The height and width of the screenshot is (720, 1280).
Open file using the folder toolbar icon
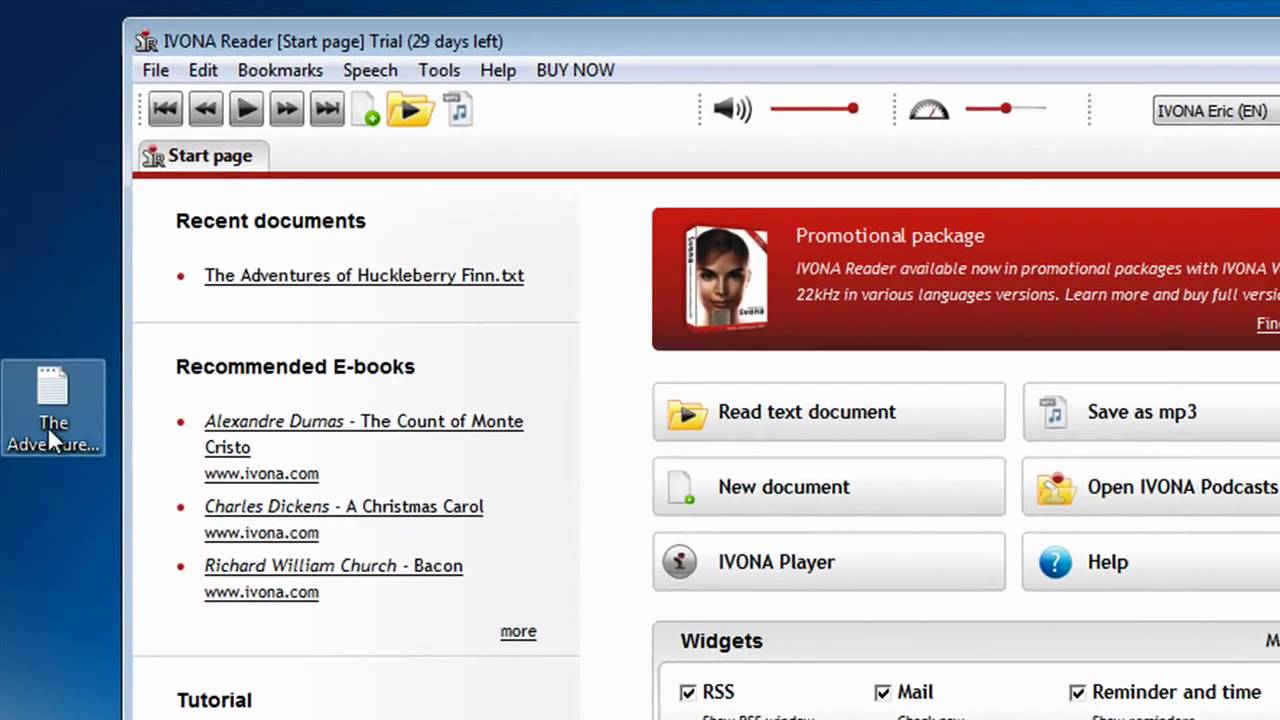[x=410, y=109]
